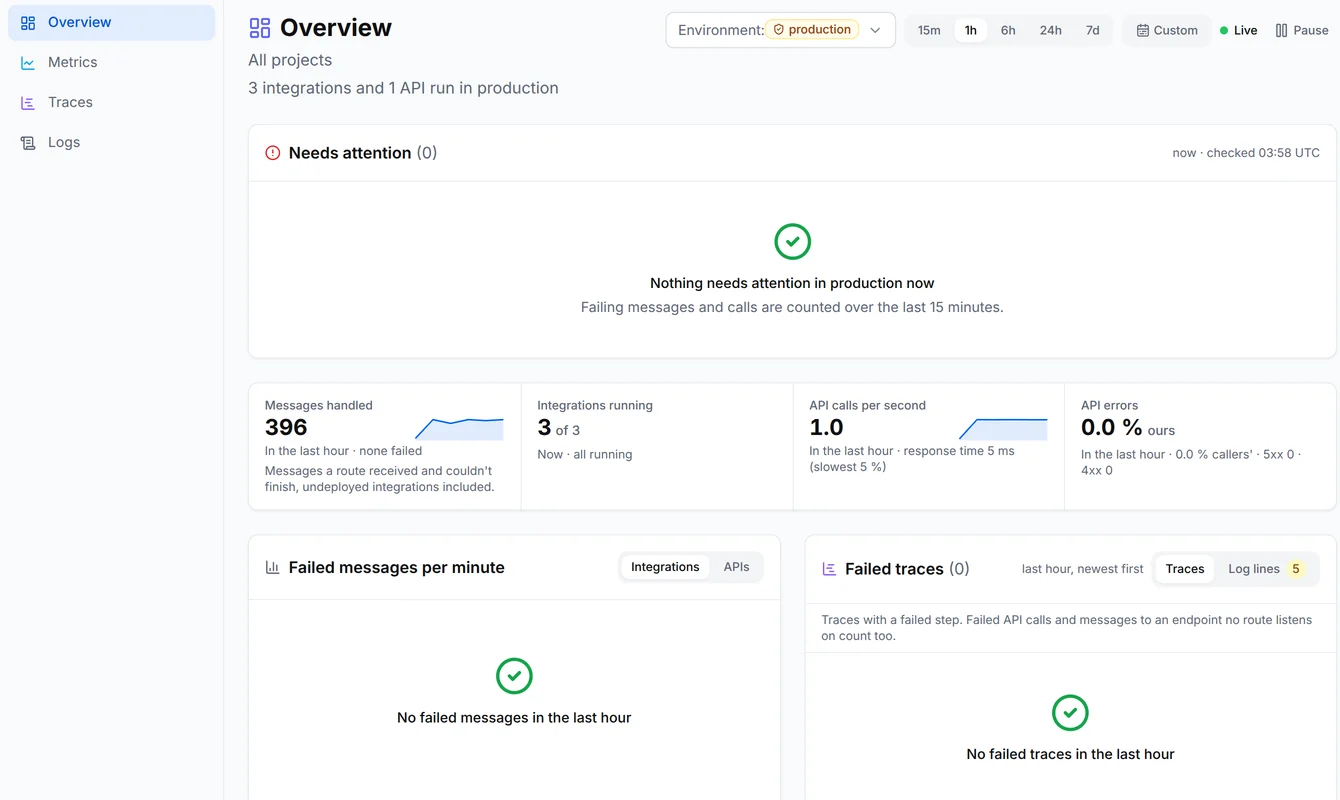Click green checkmark in Needs attention panel
This screenshot has width=1340, height=800.
coord(792,241)
